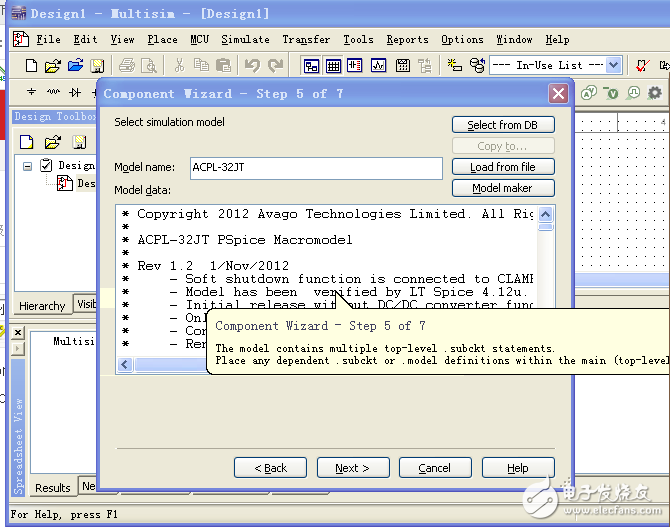Click the Cancel button in wizard
The image size is (670, 527).
click(x=435, y=468)
